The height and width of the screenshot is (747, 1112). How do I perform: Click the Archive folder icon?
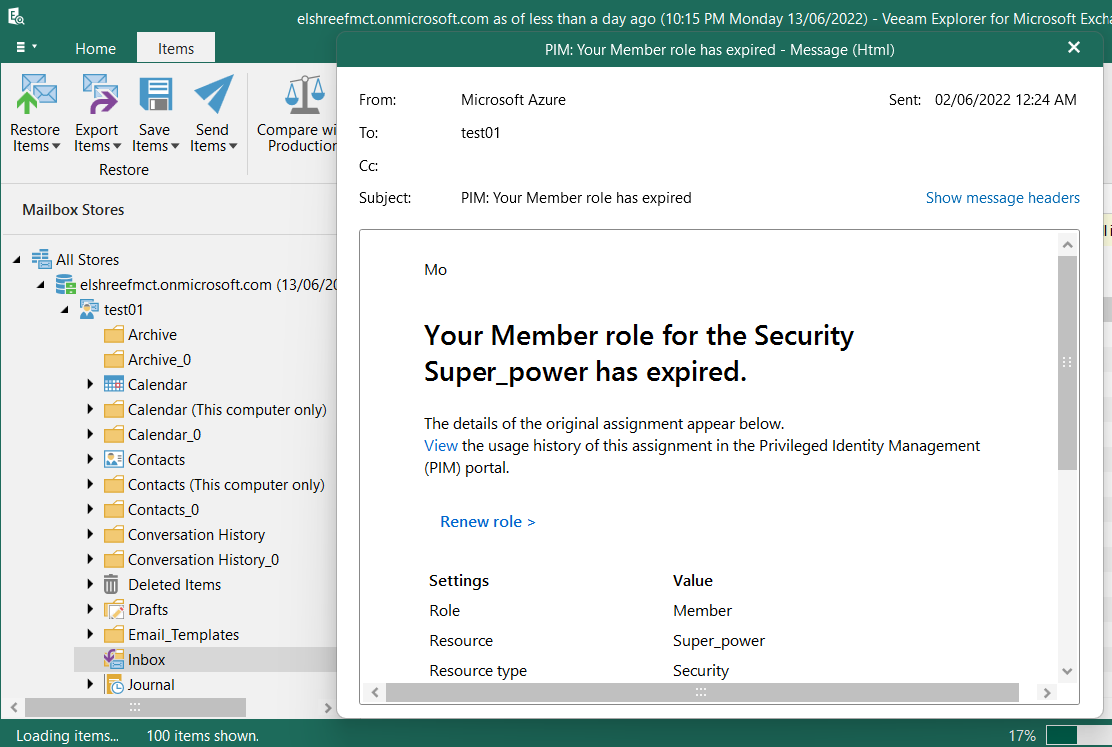point(113,335)
